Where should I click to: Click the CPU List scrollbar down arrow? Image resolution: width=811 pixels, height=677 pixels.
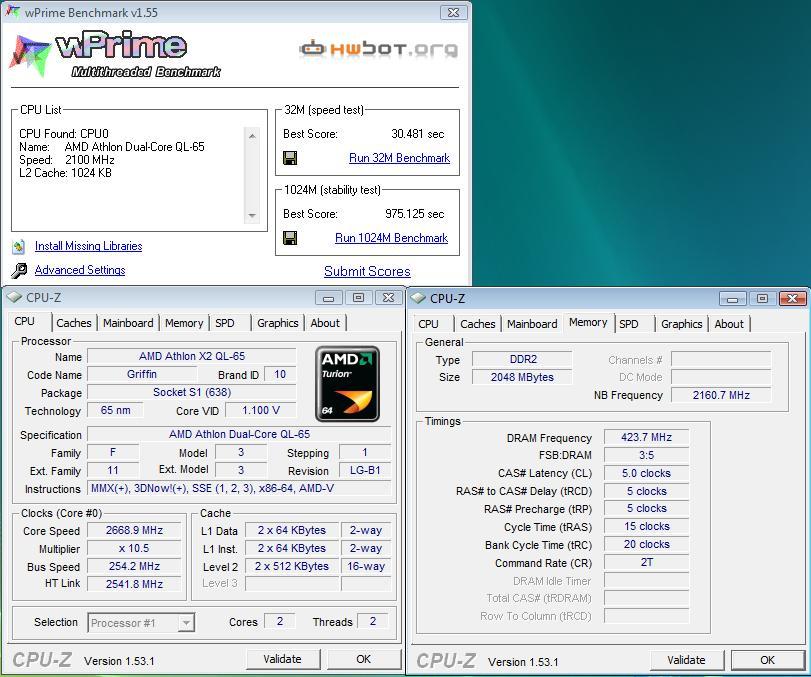pos(252,215)
